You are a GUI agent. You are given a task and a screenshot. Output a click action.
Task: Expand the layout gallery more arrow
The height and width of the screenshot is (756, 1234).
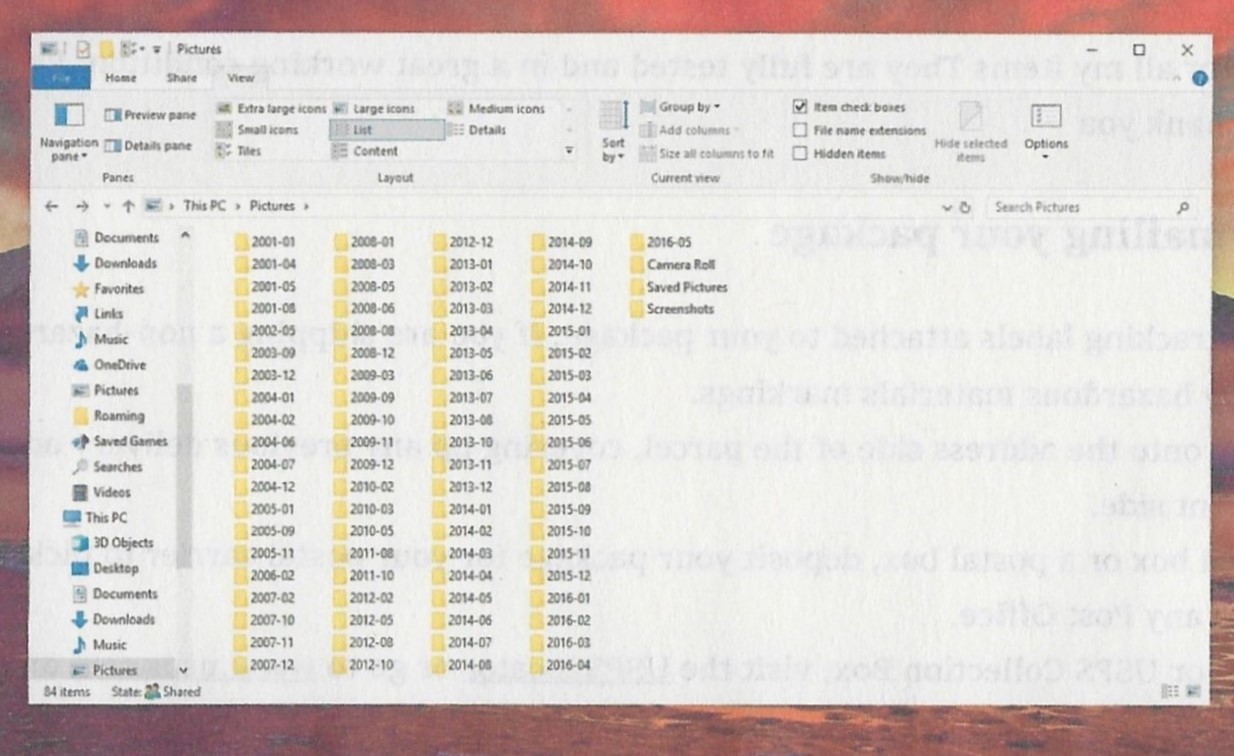[569, 151]
